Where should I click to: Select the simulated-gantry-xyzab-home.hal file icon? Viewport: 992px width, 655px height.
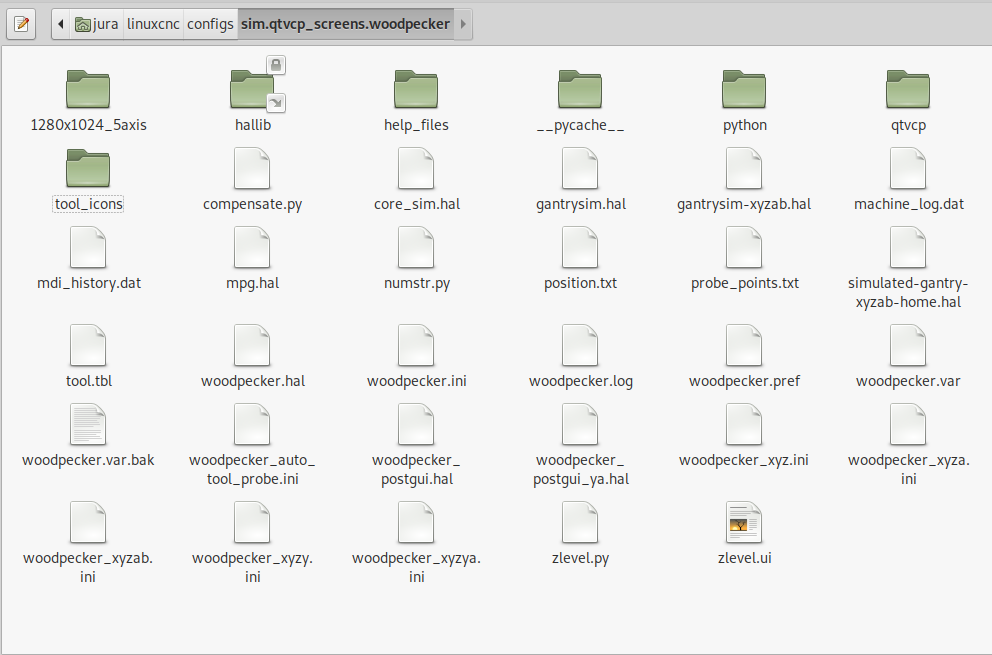click(908, 247)
